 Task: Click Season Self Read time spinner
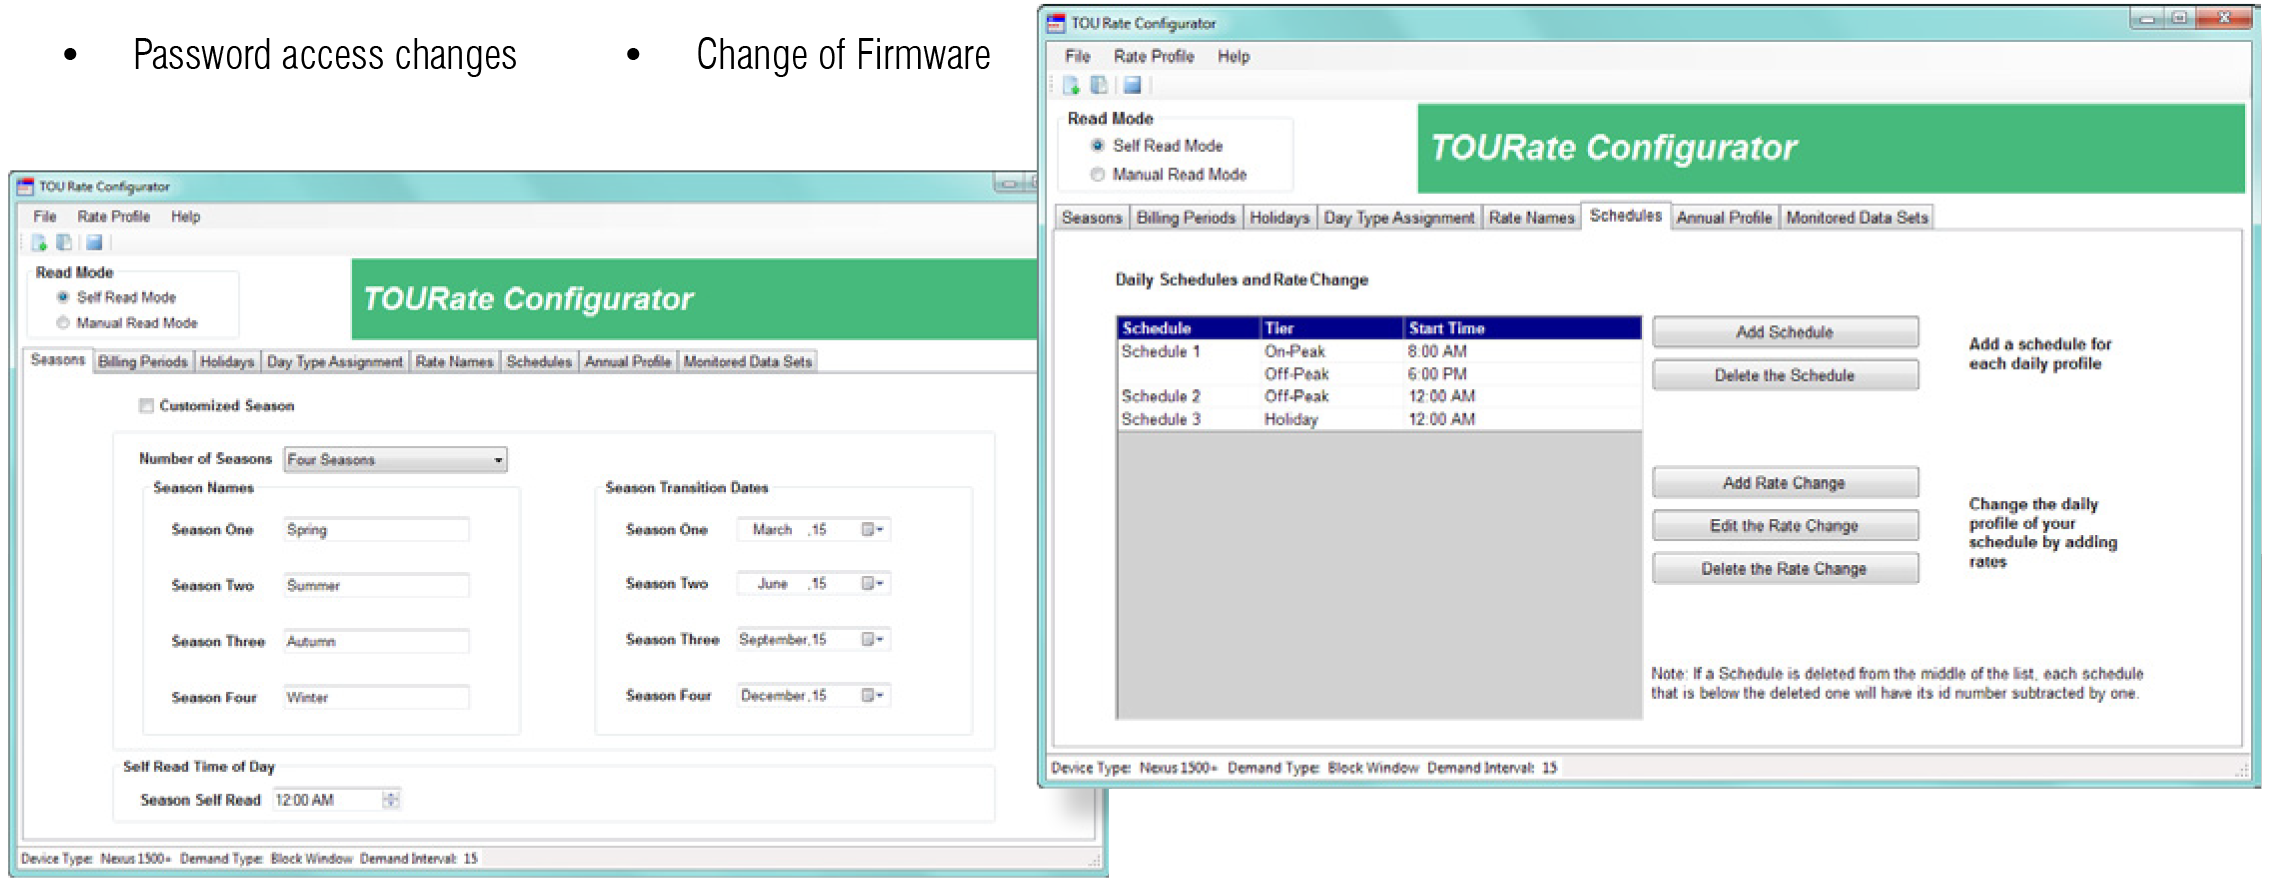pyautogui.click(x=391, y=799)
